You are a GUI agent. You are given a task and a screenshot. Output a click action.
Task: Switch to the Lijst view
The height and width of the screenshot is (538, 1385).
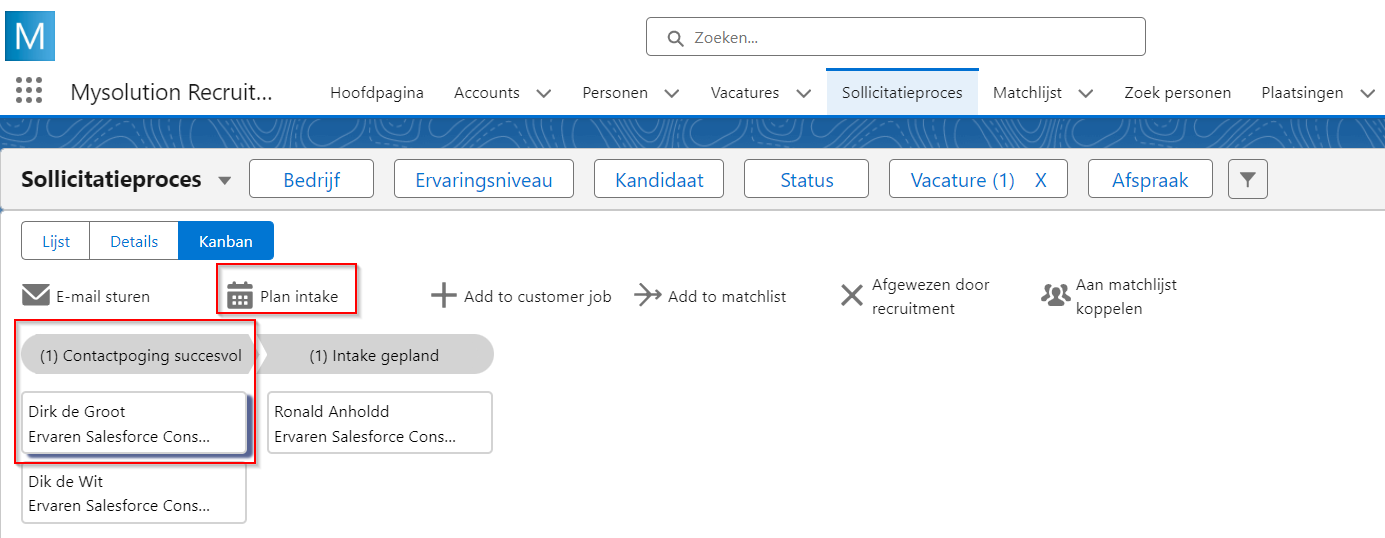(56, 241)
